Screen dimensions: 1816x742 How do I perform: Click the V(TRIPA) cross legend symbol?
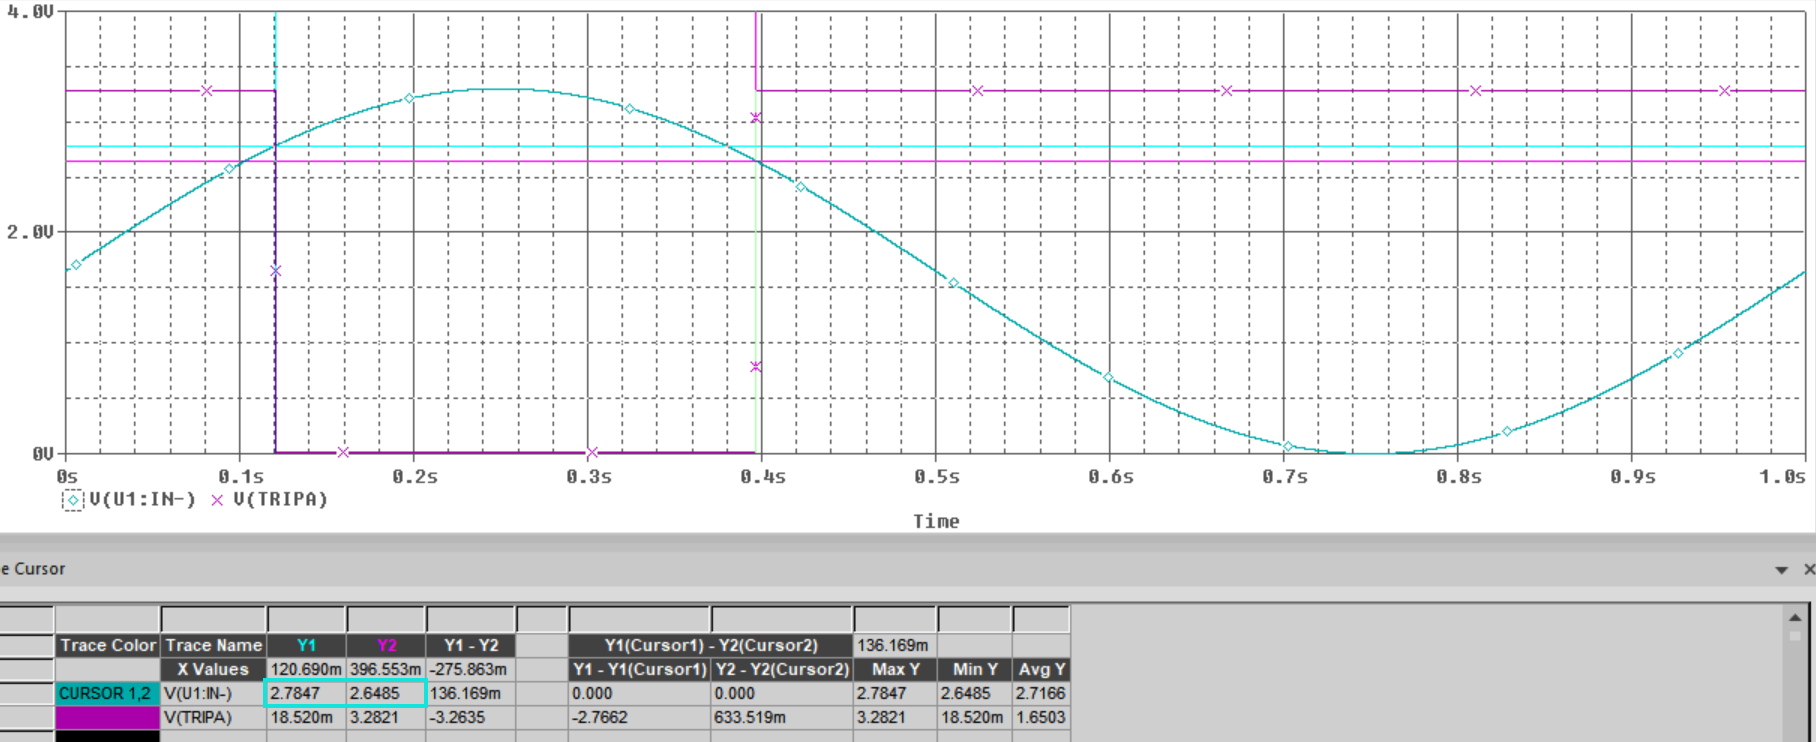217,500
